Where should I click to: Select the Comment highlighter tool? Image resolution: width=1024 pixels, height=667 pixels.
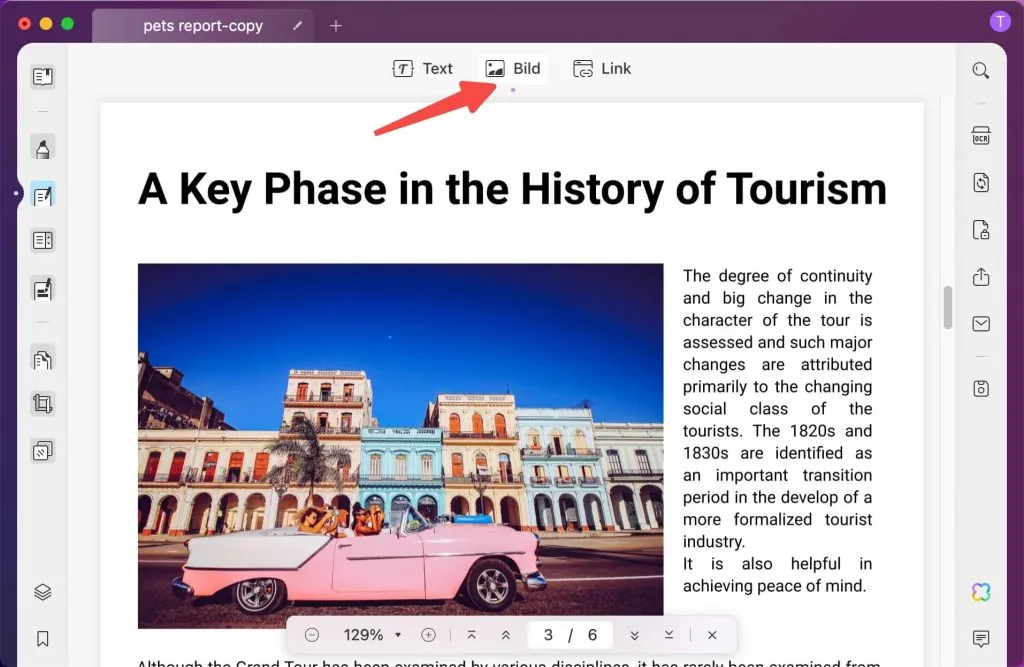42,149
